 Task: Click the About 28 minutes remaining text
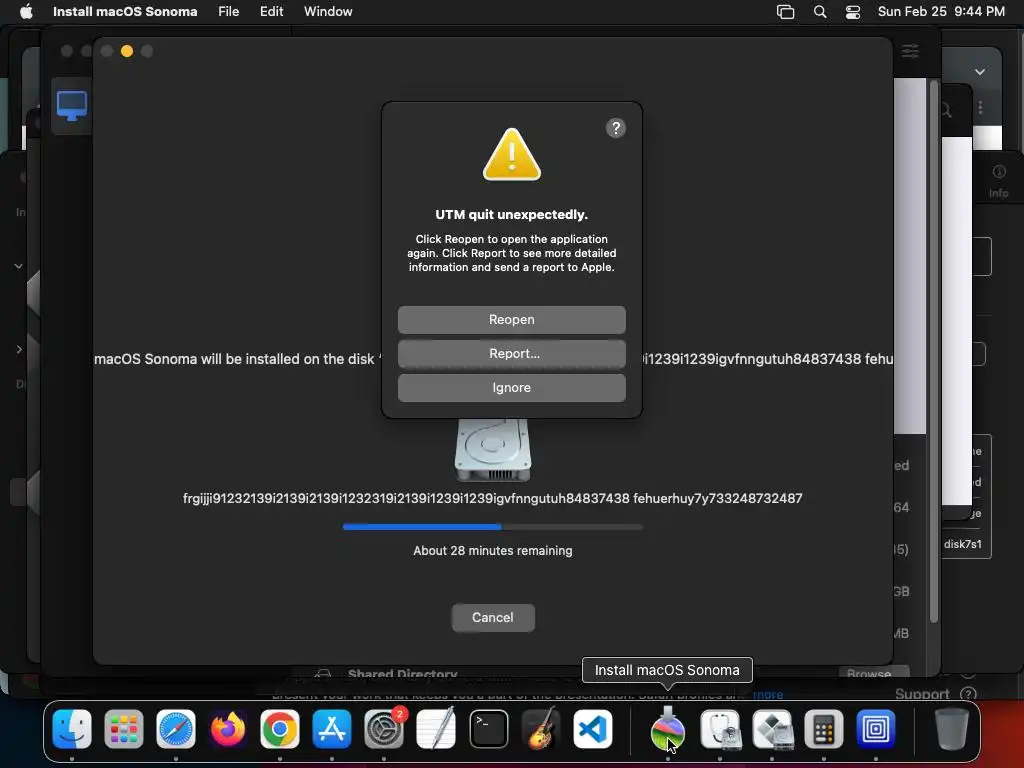pos(492,551)
